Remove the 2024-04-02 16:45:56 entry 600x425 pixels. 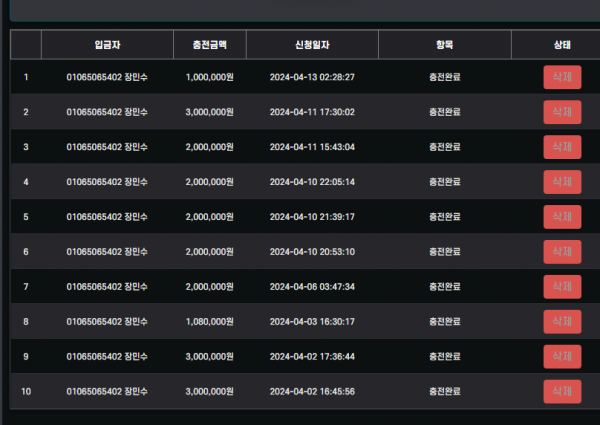click(x=562, y=391)
